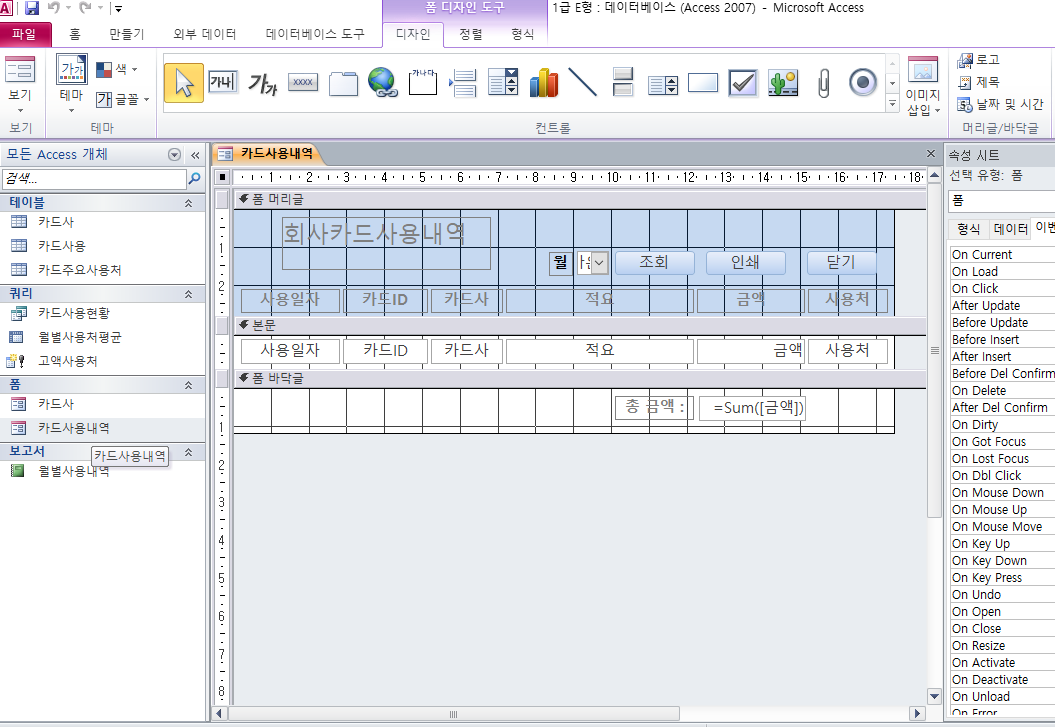Insert a Chart control
Image resolution: width=1055 pixels, height=727 pixels.
click(543, 83)
